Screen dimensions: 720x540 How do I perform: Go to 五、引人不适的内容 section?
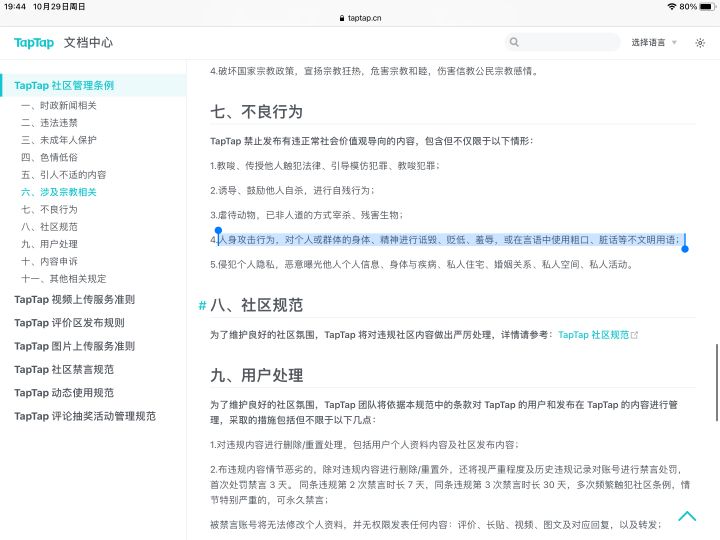[63, 175]
